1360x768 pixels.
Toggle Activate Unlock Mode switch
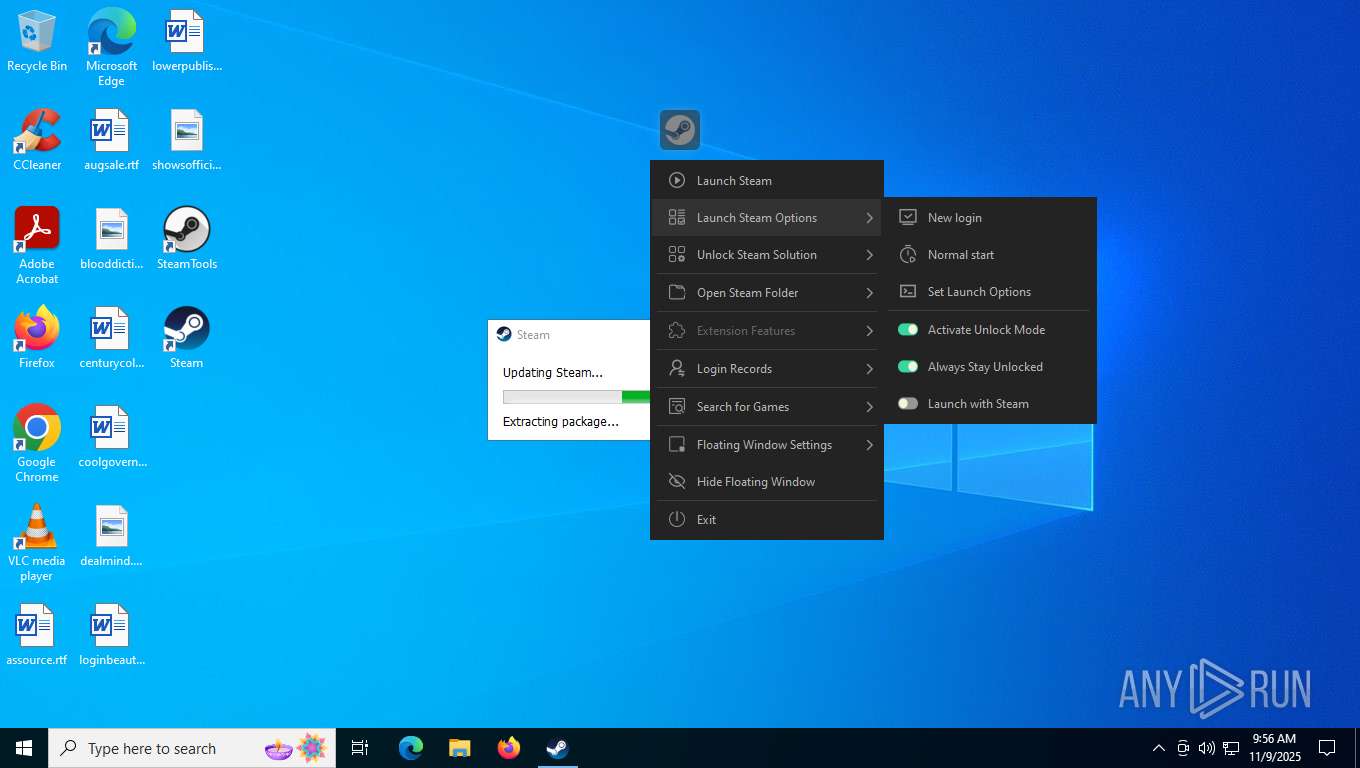pos(908,330)
